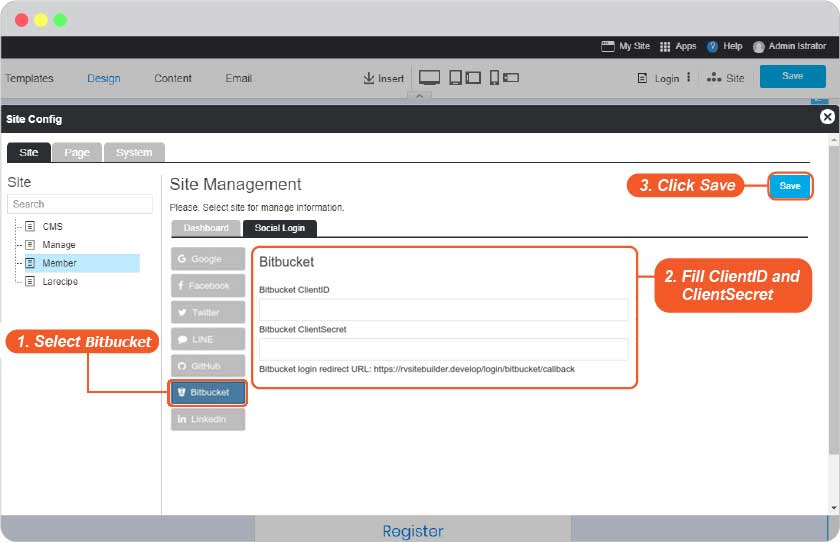Select the Member tree row
Viewport: 840px width, 542px height.
82,263
